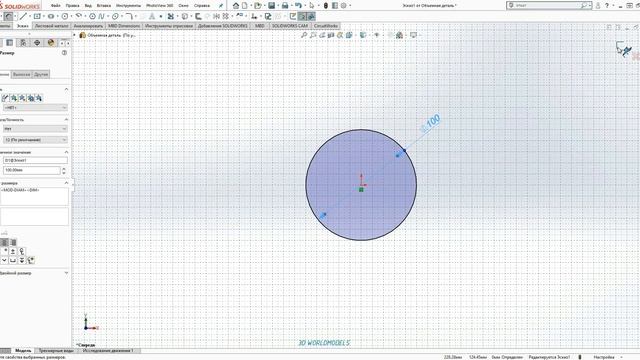The image size is (640, 360).
Task: Select the Sketch Text tool
Action: tap(151, 16)
